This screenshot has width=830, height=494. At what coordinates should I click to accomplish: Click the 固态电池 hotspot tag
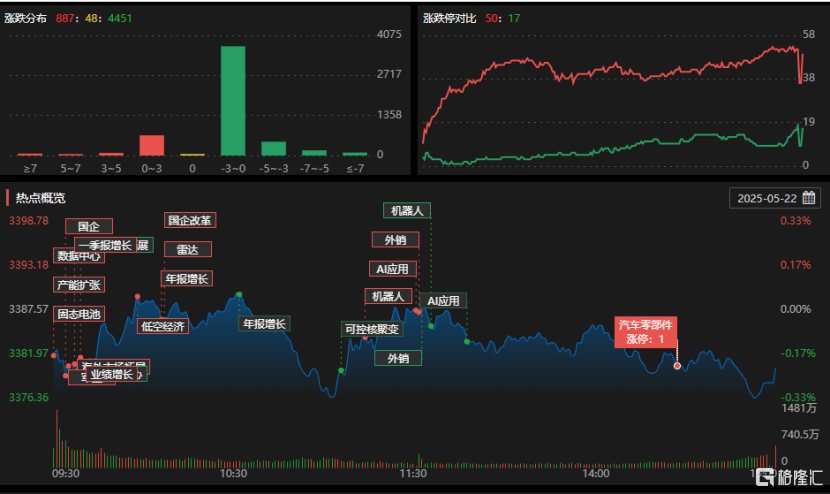[x=78, y=314]
